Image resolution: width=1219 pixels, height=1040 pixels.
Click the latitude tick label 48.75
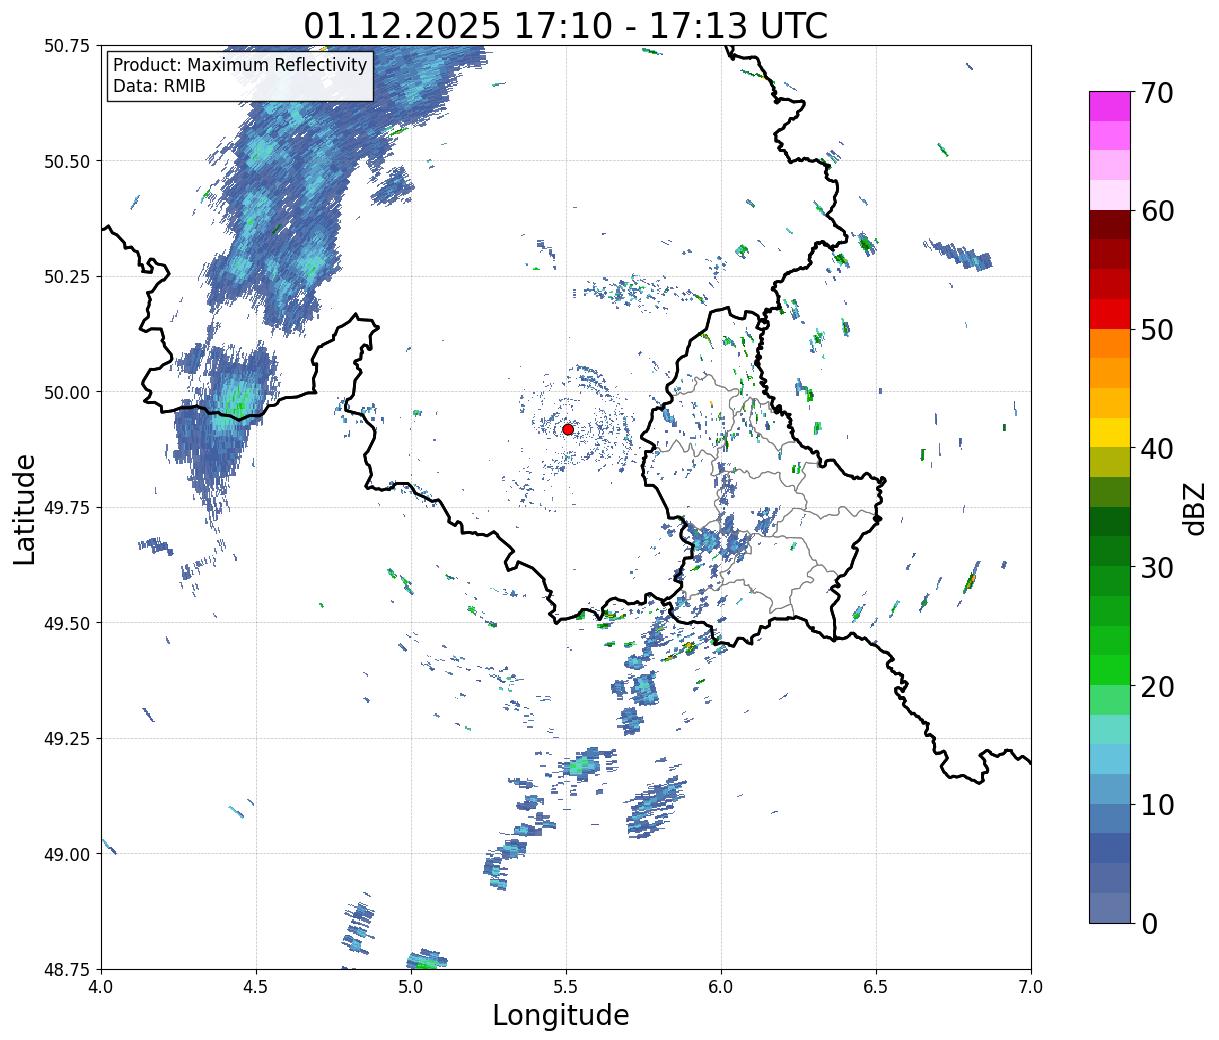coord(67,970)
